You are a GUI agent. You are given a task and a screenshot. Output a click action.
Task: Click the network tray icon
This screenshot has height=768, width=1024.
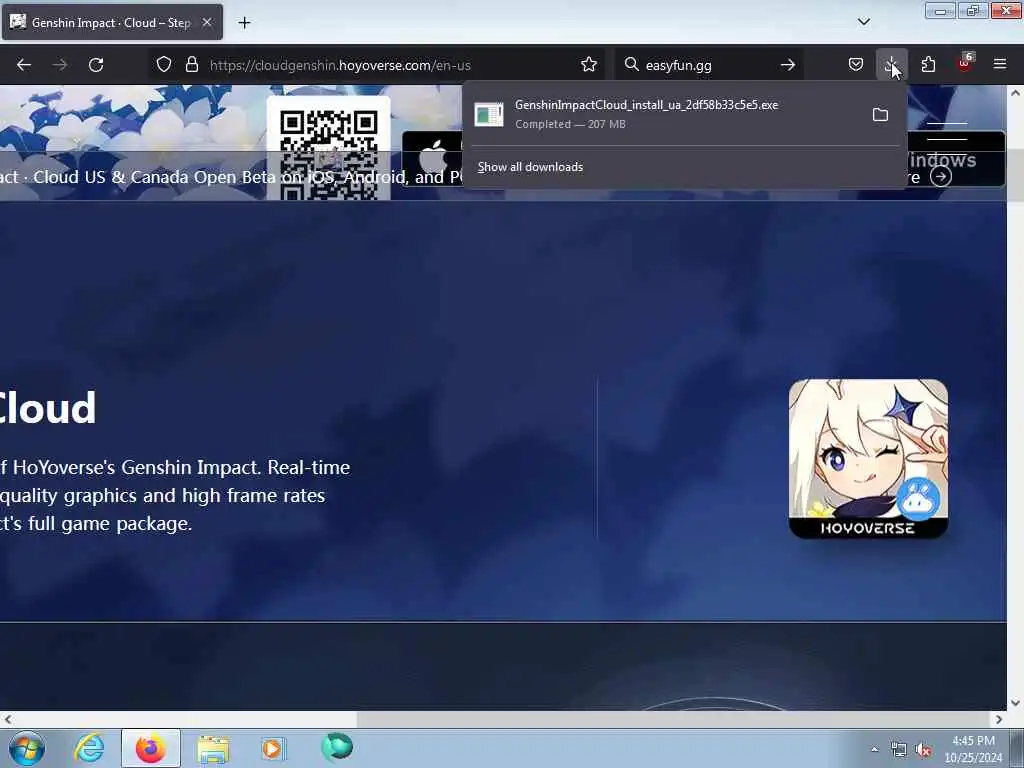click(899, 750)
